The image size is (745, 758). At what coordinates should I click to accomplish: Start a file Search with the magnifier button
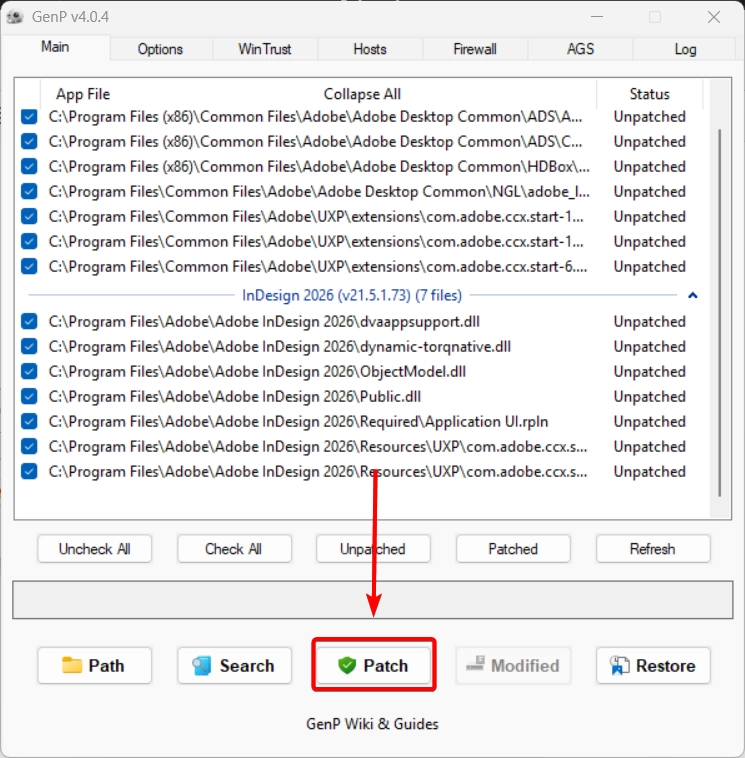point(234,666)
